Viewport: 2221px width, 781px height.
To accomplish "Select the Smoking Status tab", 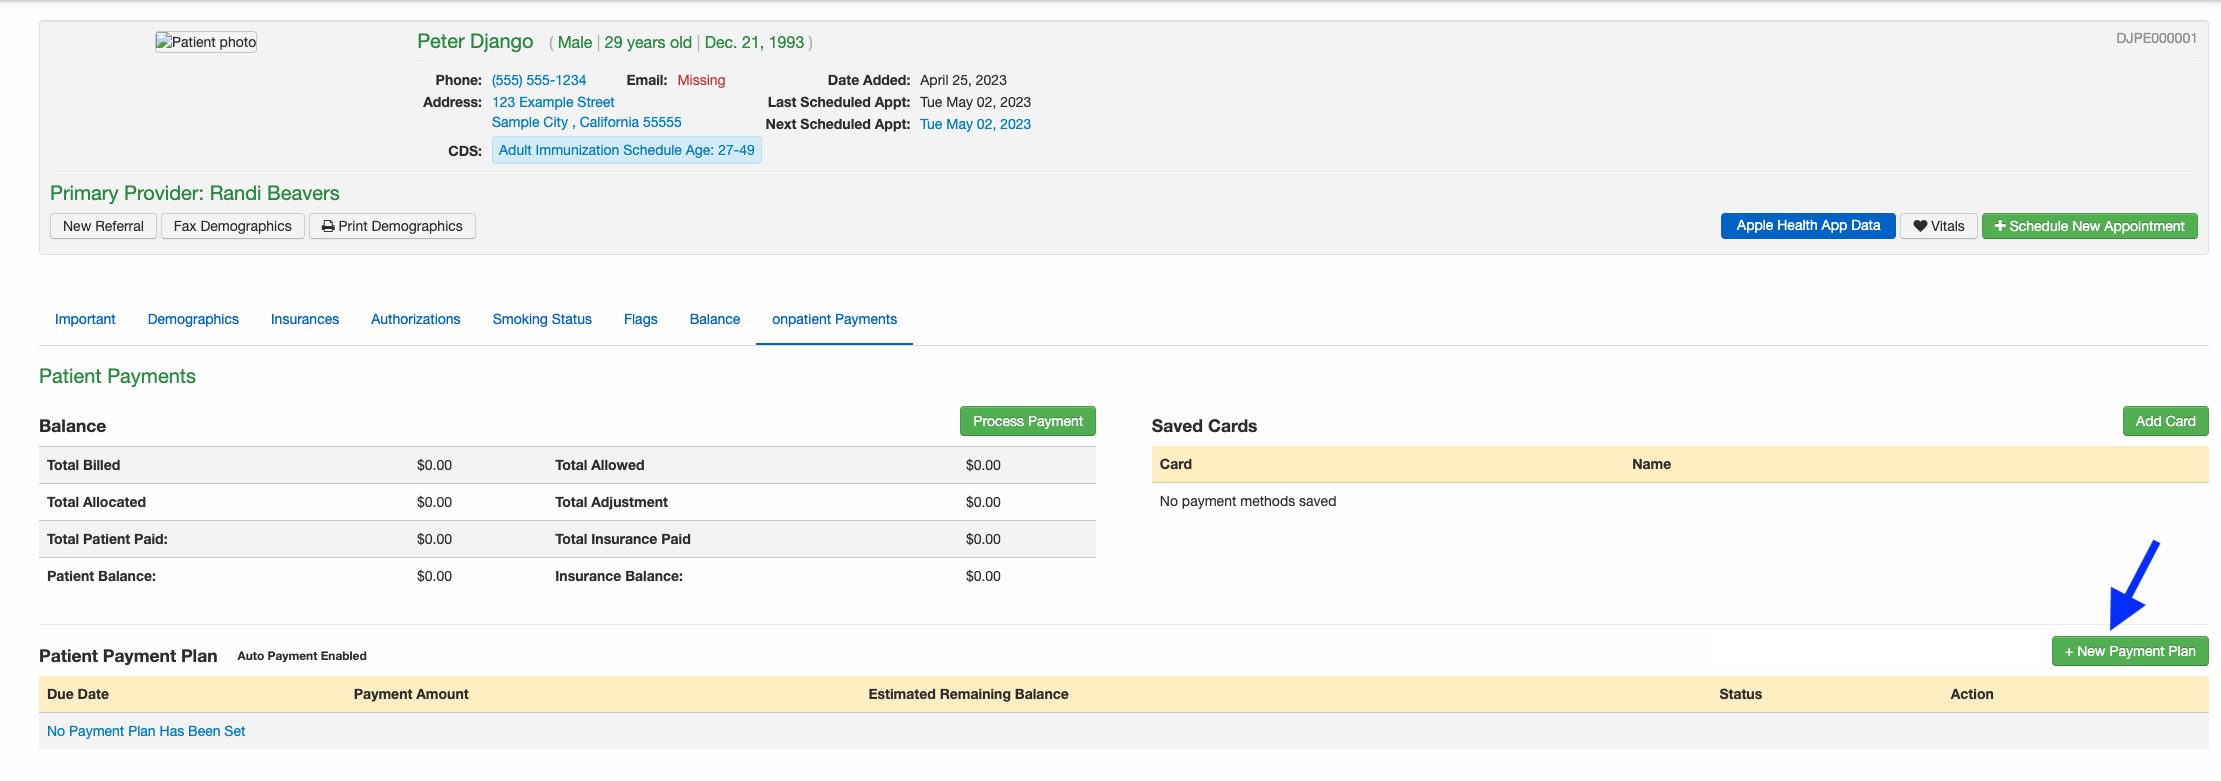I will point(542,319).
